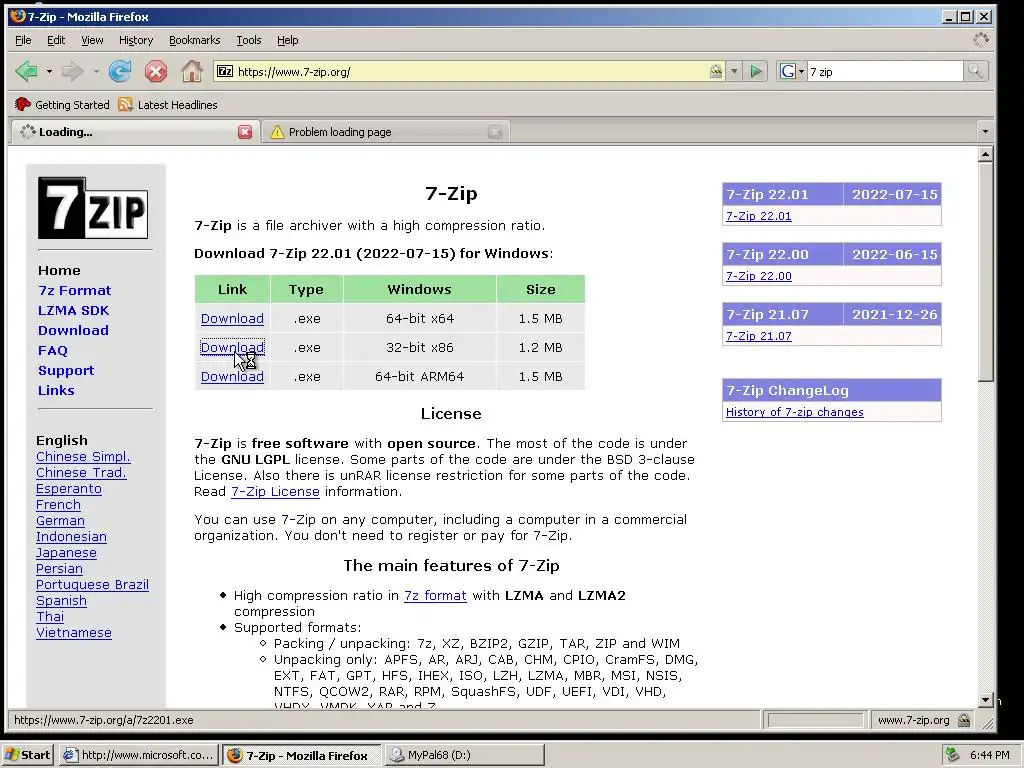Click the Forward arrow button
Image resolution: width=1024 pixels, height=768 pixels.
click(x=72, y=71)
